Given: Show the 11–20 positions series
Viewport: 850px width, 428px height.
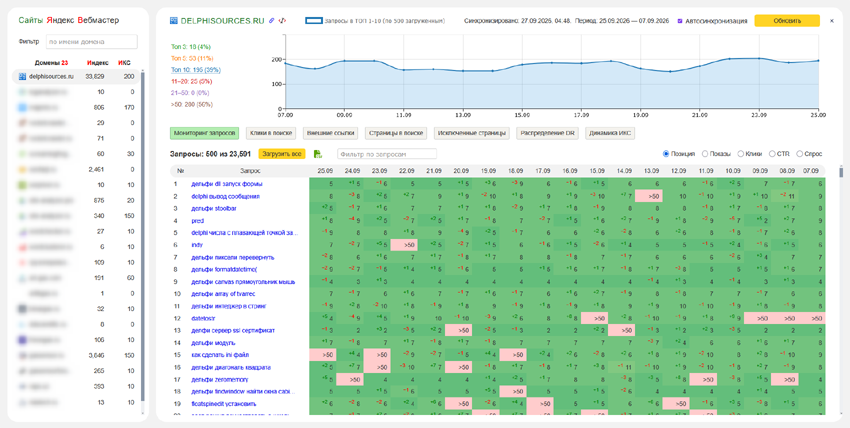Looking at the screenshot, I should [191, 81].
